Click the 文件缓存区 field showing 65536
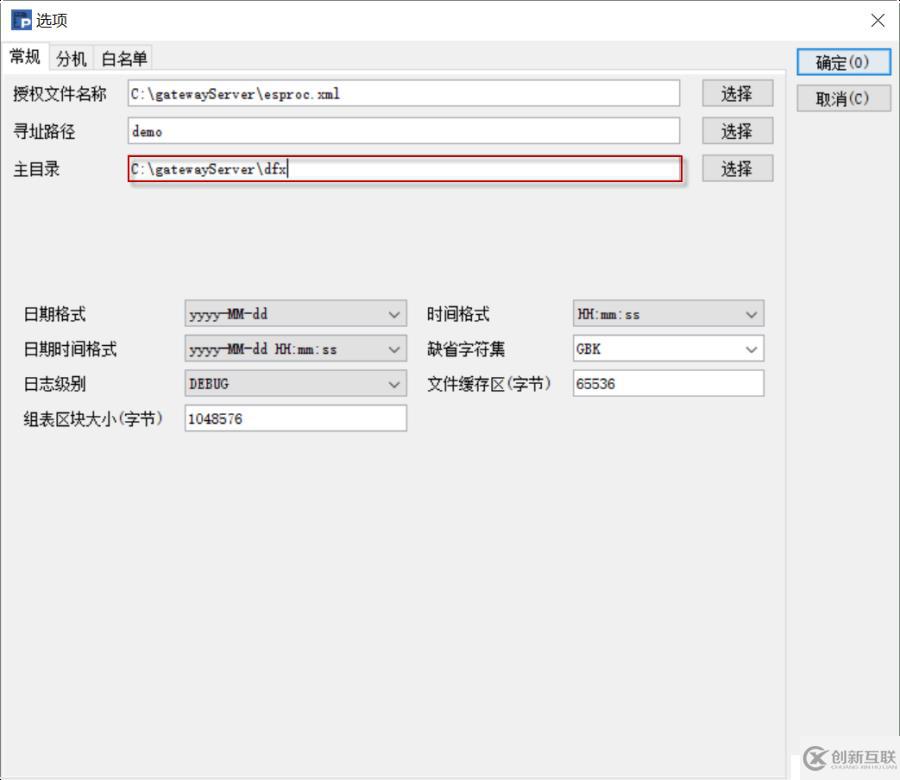 (668, 383)
